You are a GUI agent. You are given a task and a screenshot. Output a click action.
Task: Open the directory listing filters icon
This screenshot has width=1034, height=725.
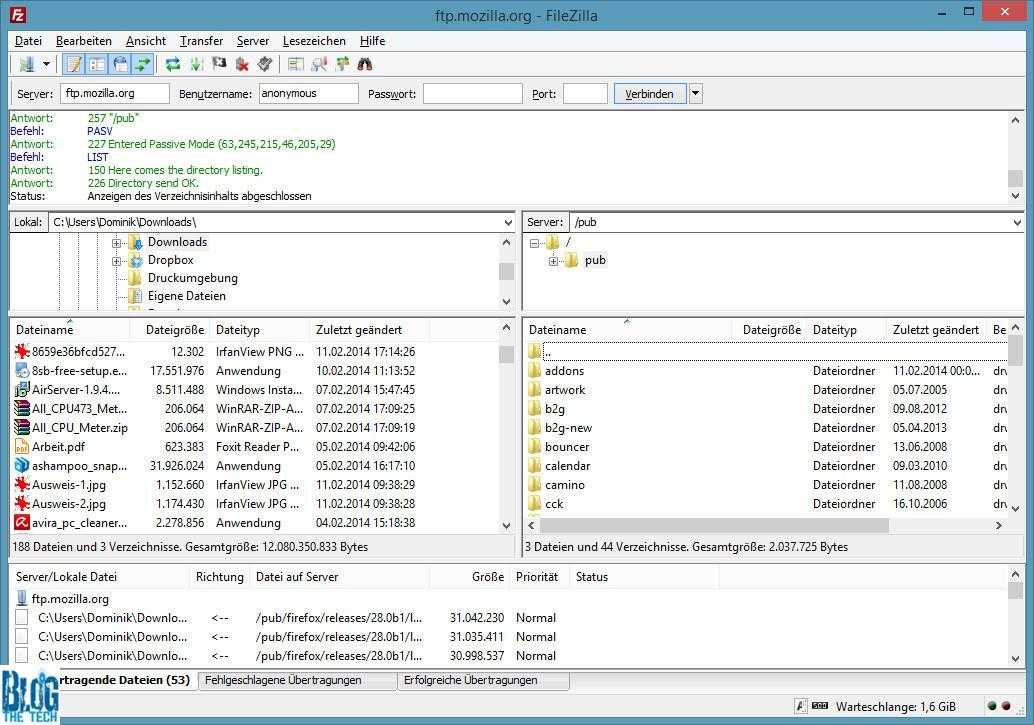coord(296,64)
